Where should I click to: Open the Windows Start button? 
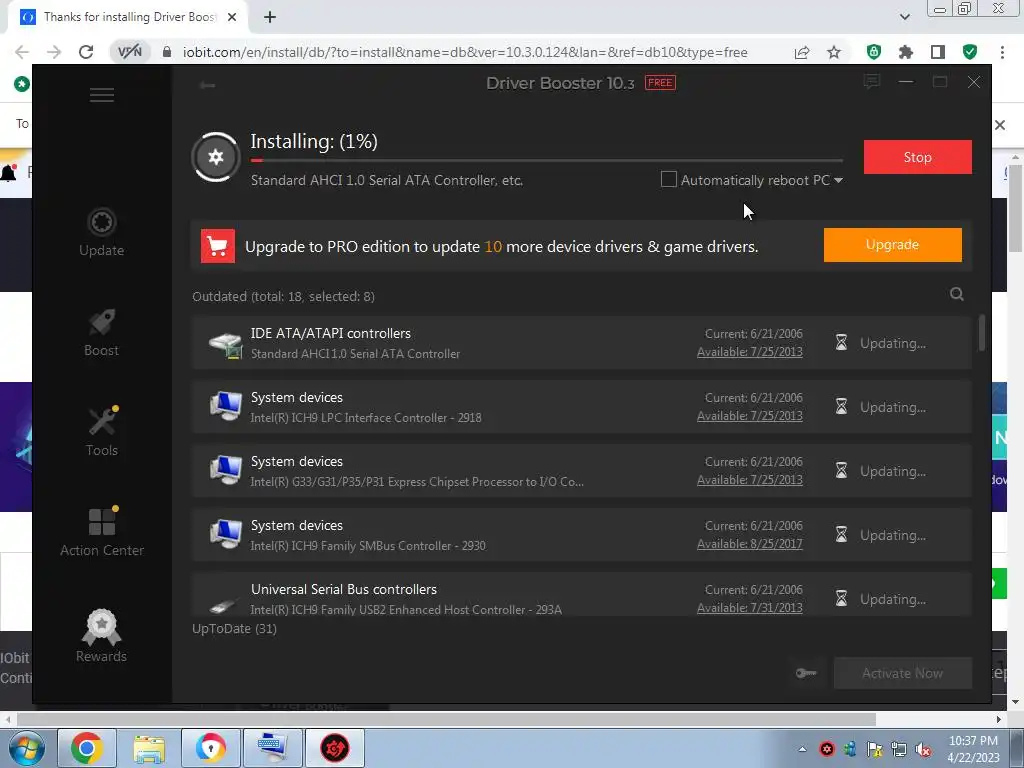26,748
